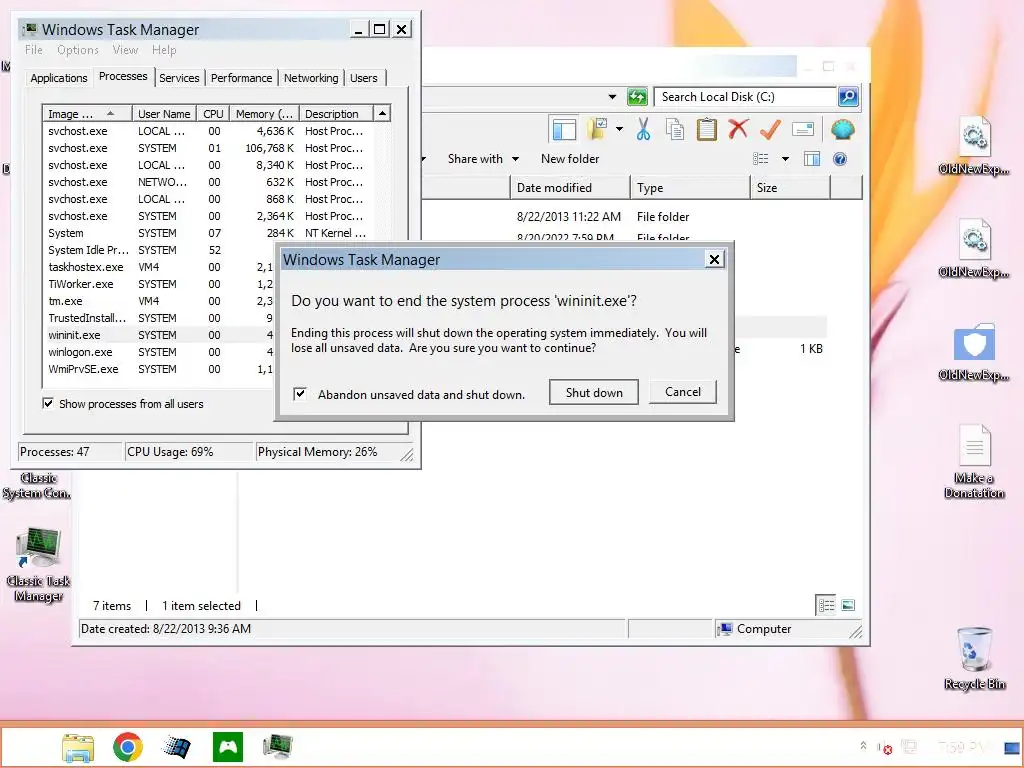This screenshot has height=768, width=1024.
Task: Expand the folder options dropdown arrow
Action: tap(619, 129)
